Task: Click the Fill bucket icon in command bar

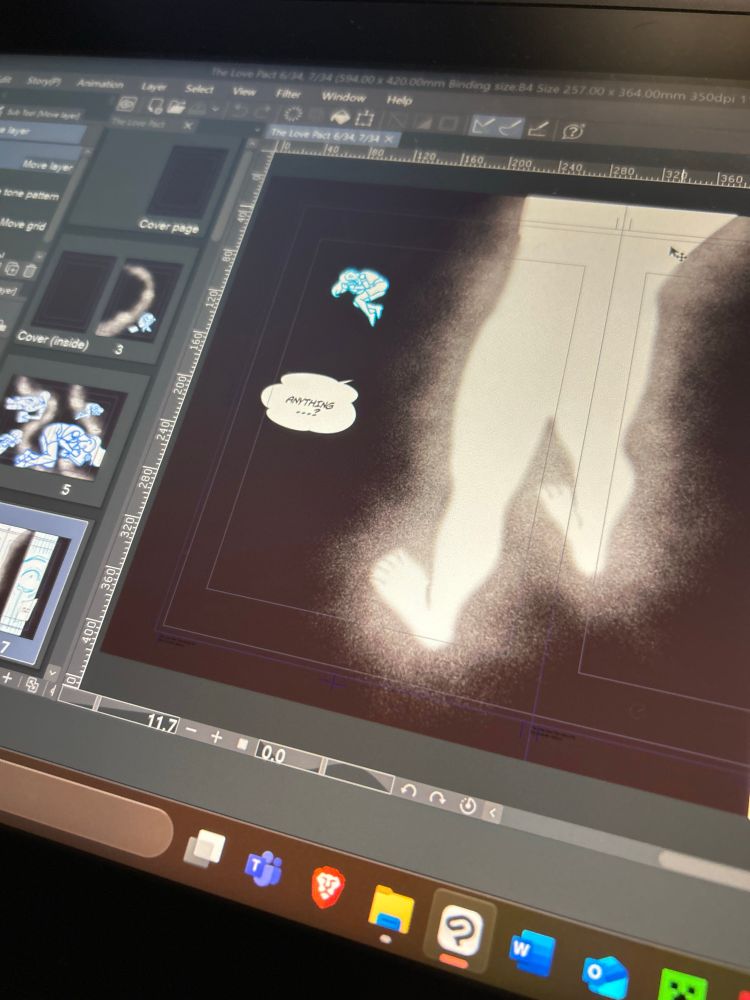Action: [x=340, y=116]
